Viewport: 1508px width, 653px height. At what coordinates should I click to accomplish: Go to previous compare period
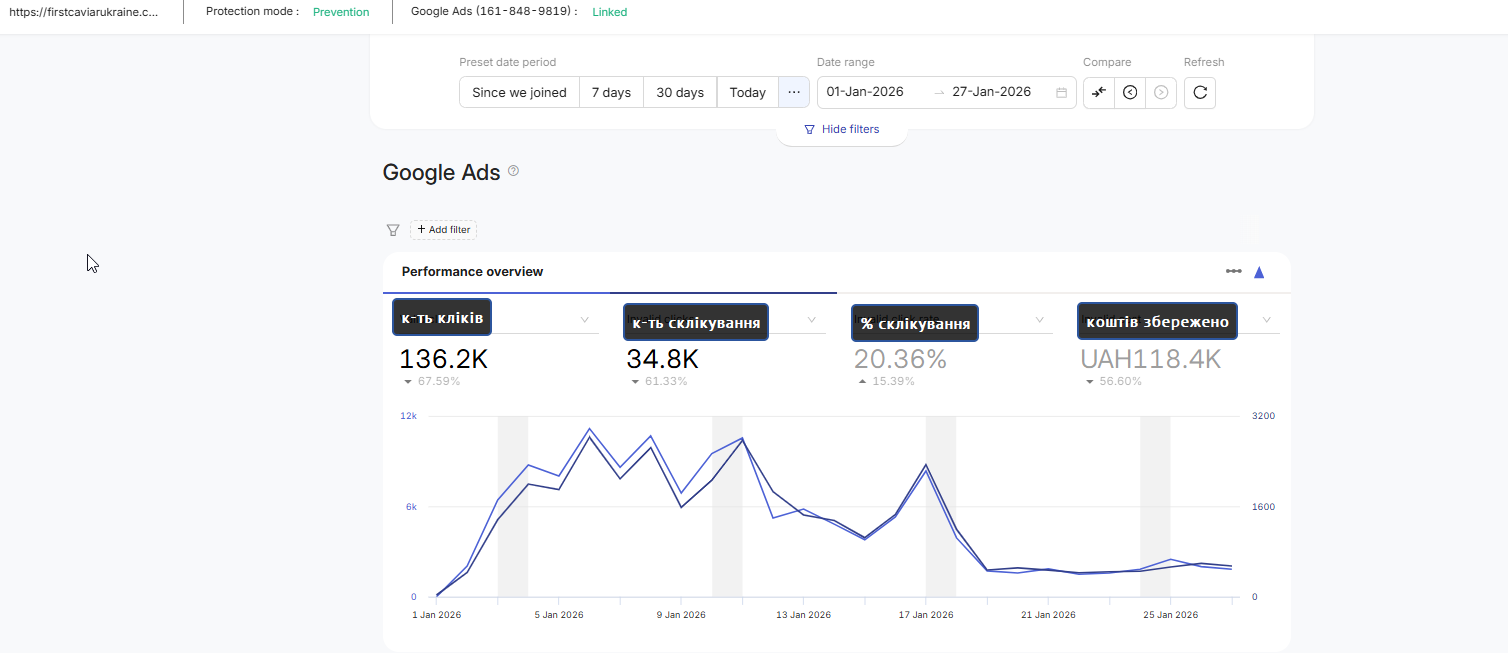click(x=1130, y=92)
